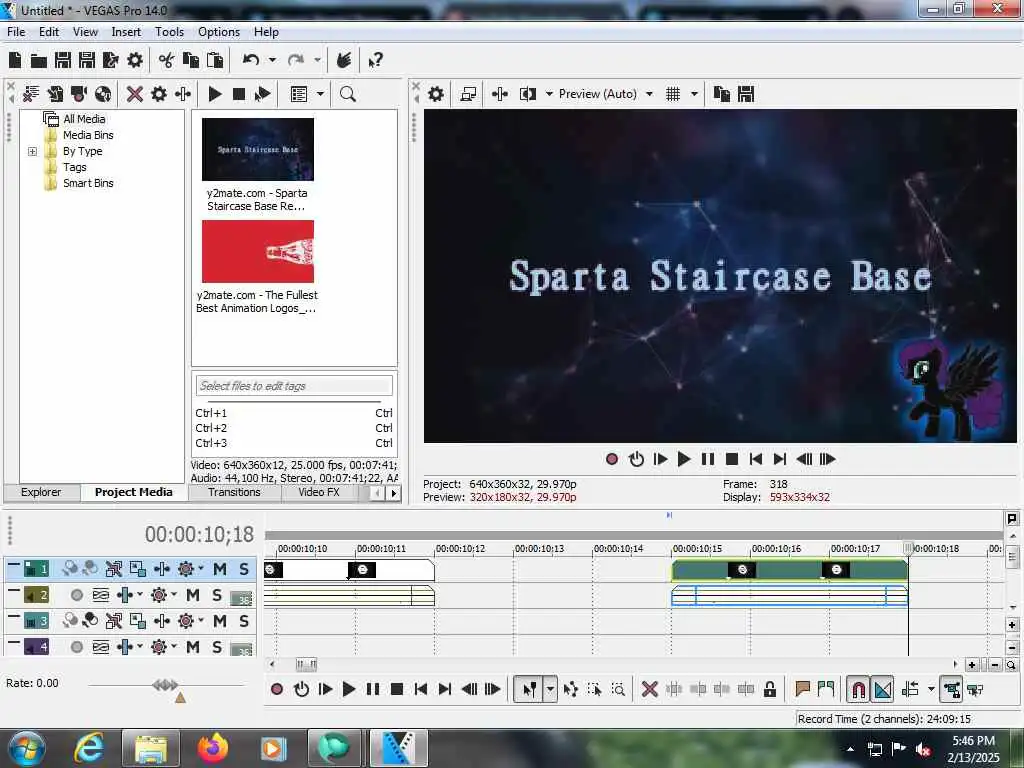Solo video track 3
Image resolution: width=1024 pixels, height=768 pixels.
coord(244,621)
